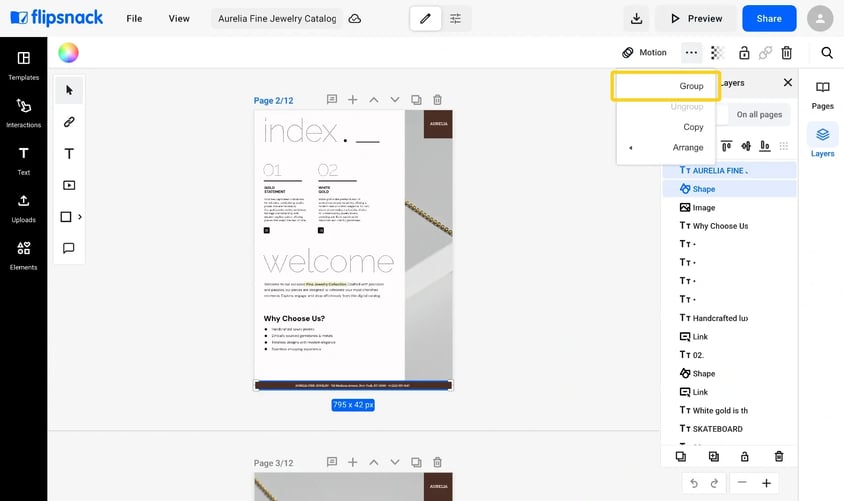Align selected layers to top
Viewport: 844px width, 501px height.
pyautogui.click(x=726, y=146)
